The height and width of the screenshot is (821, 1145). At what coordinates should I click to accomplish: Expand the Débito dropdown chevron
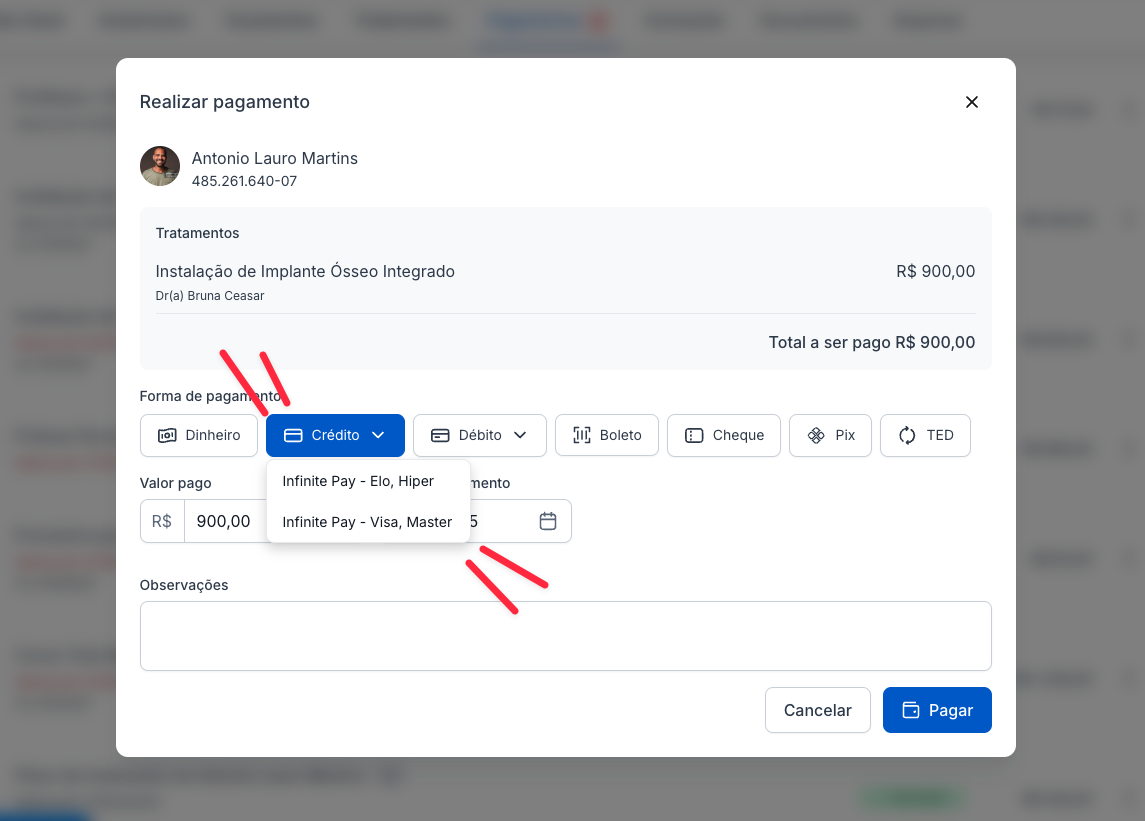[x=520, y=435]
